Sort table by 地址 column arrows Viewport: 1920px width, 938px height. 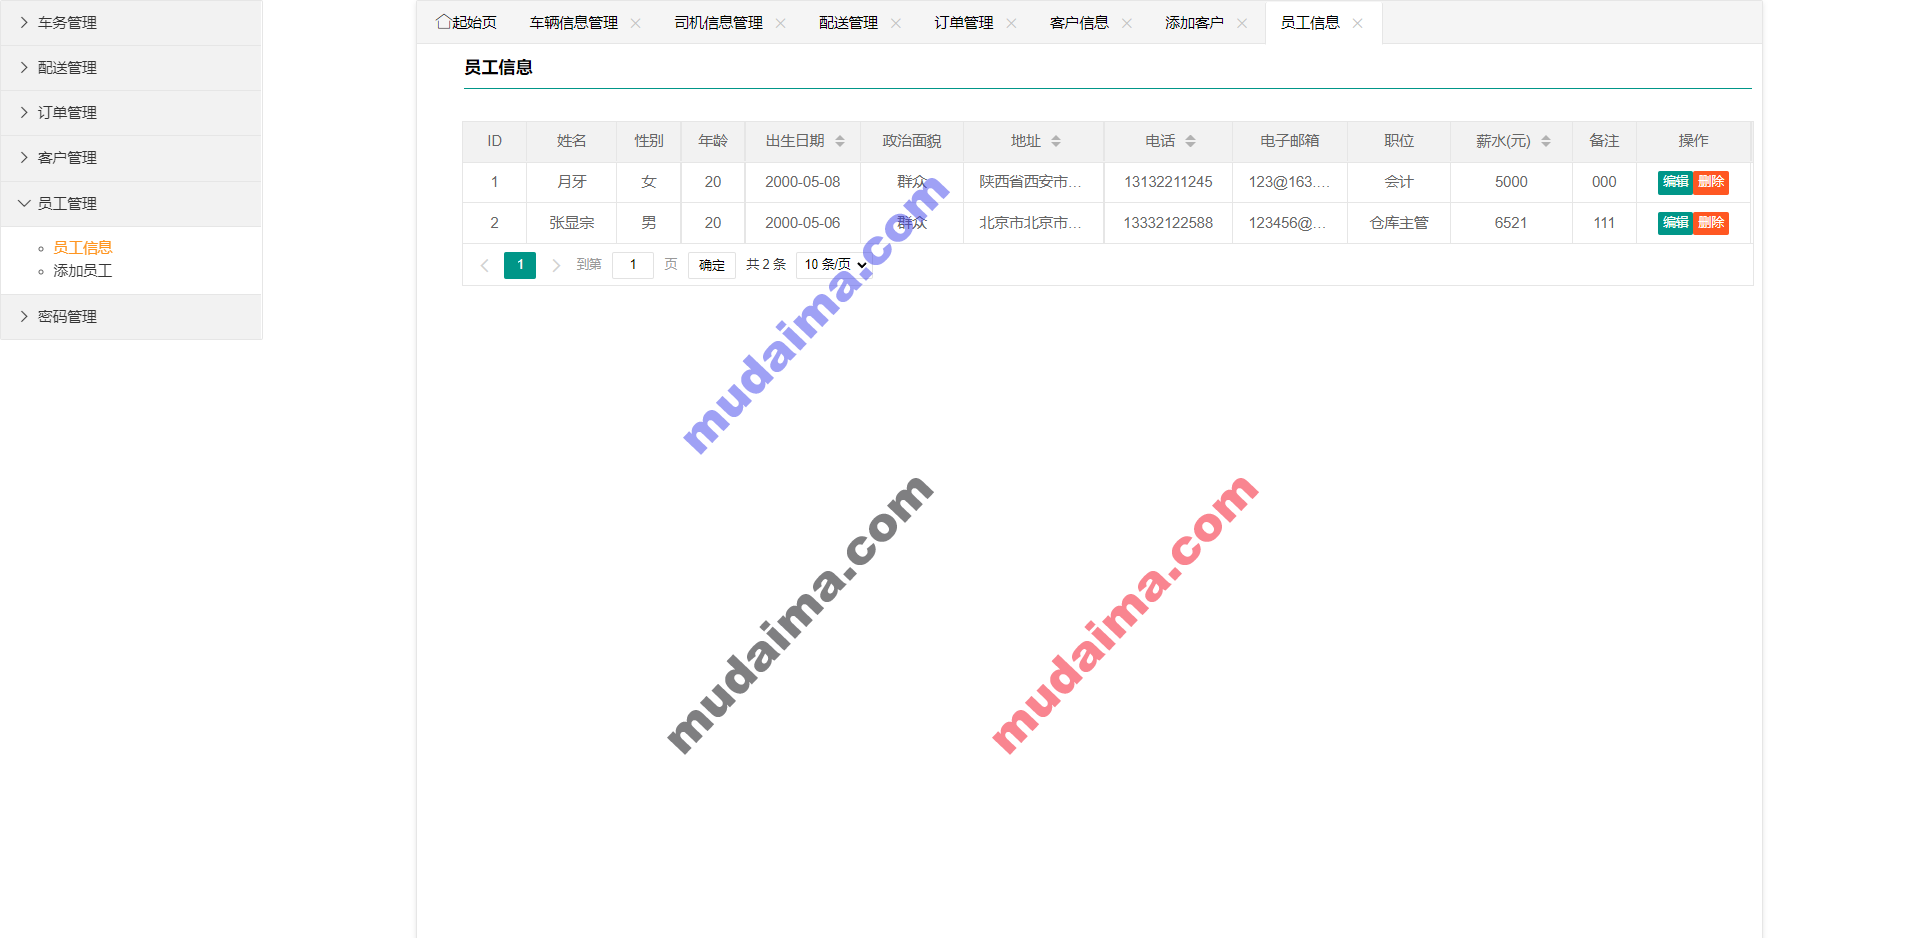[x=1056, y=141]
